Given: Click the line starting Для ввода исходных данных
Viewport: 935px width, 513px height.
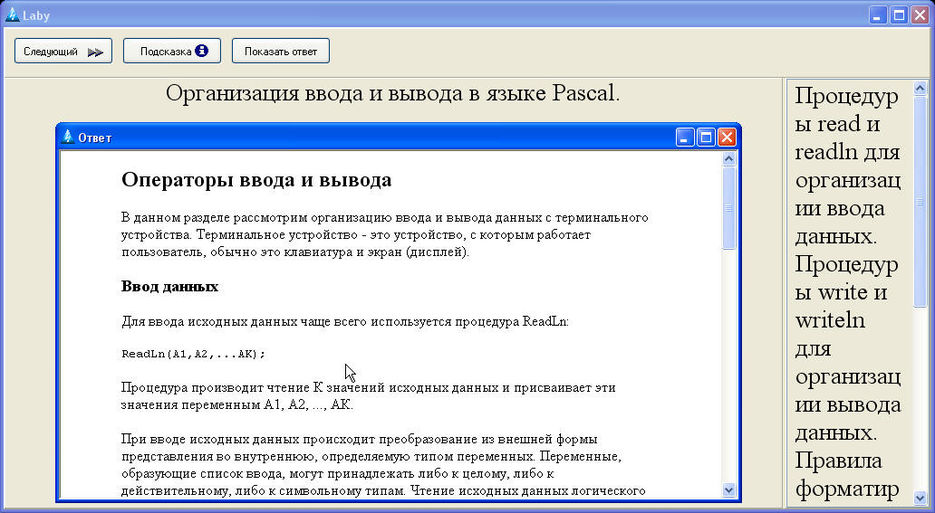Looking at the screenshot, I should click(345, 322).
